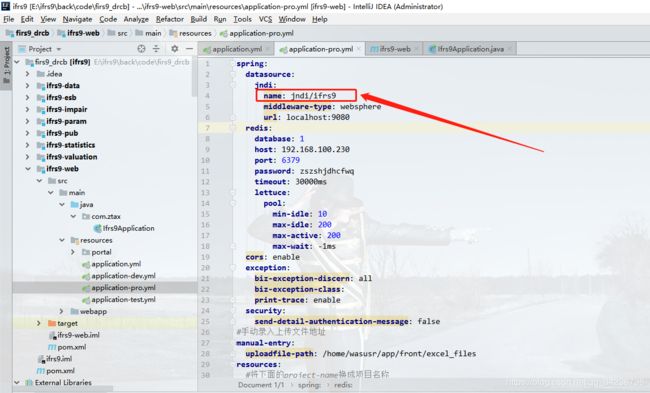
Task: Close the application-pro.yml tab
Action: (x=359, y=49)
